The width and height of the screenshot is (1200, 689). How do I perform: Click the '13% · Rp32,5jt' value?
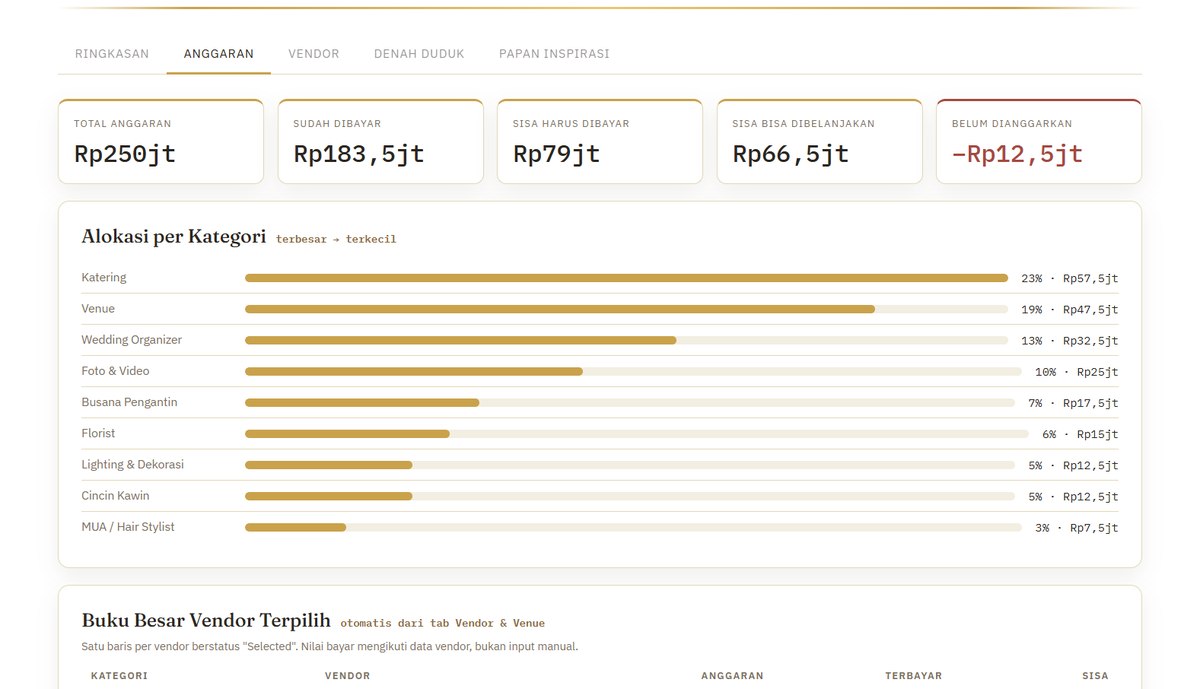[1069, 341]
